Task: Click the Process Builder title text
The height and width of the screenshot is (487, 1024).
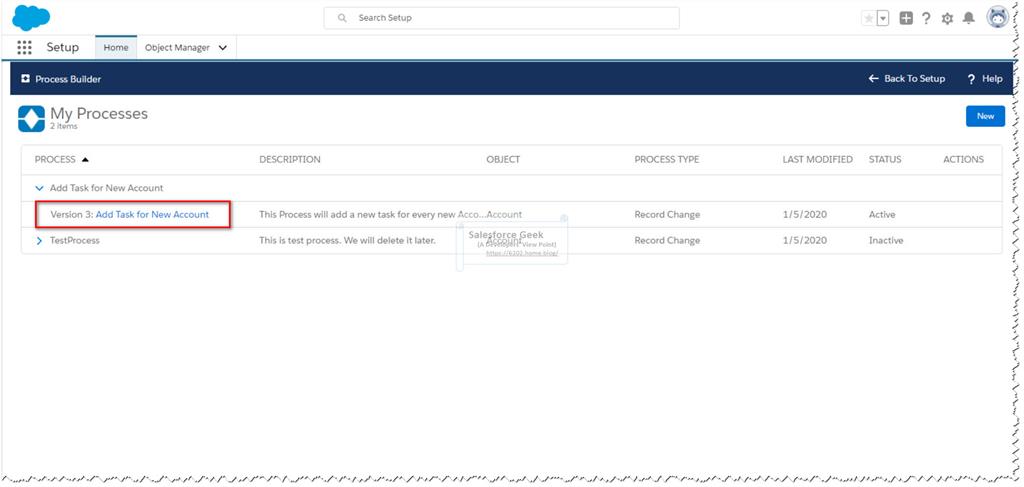Action: [x=68, y=79]
